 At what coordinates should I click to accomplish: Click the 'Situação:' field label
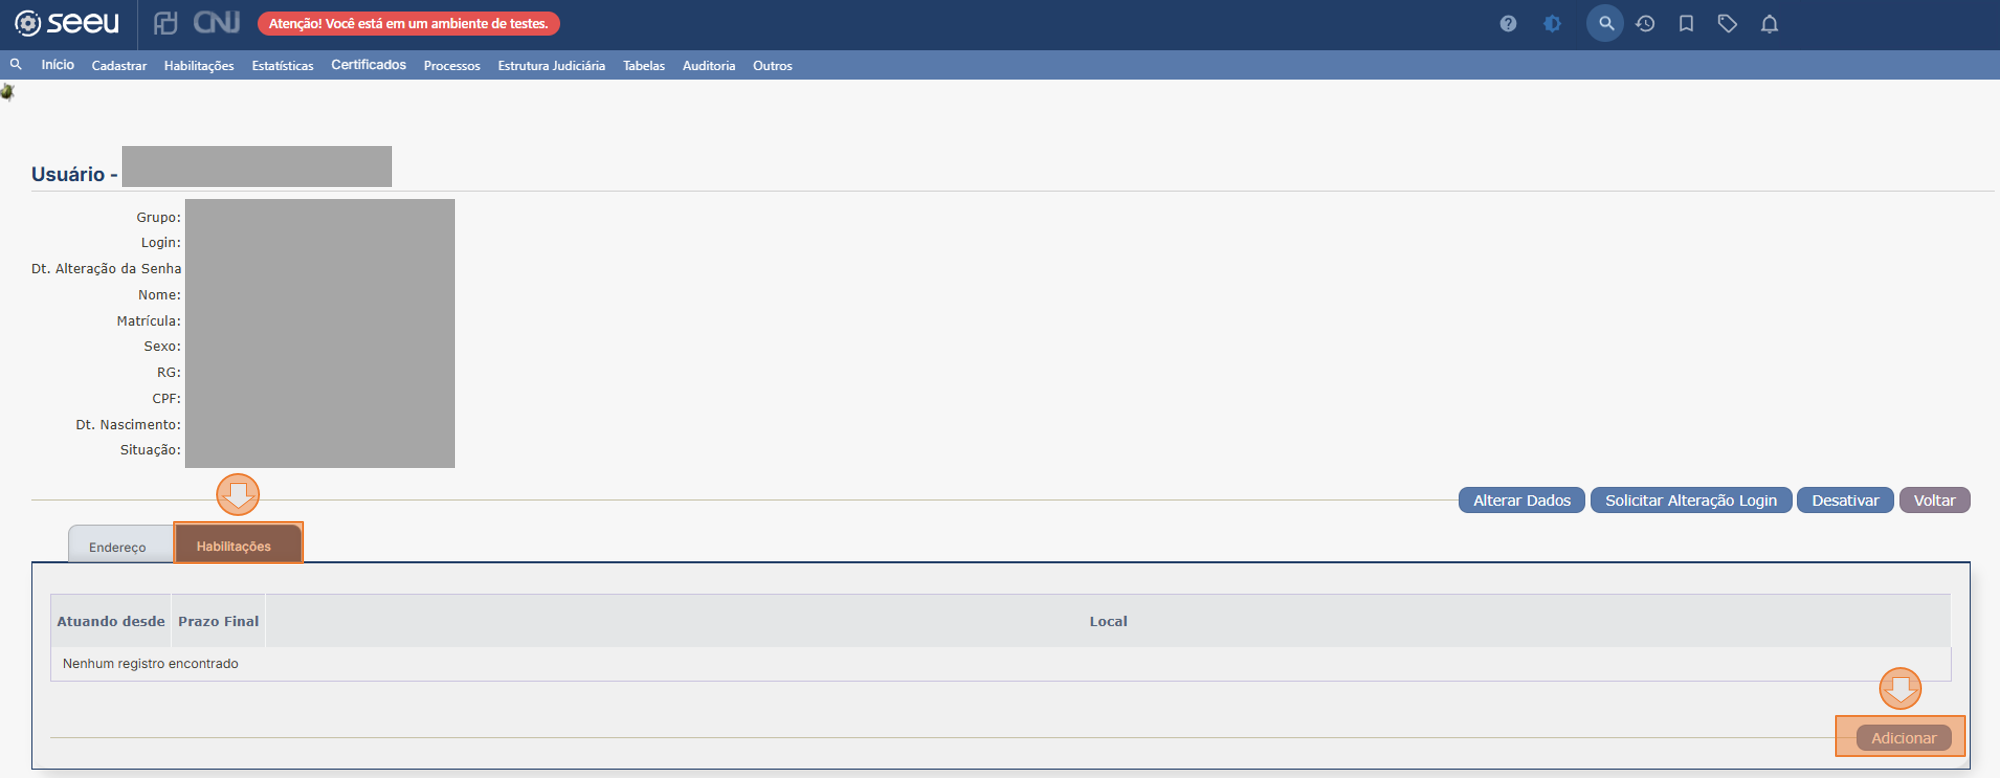(x=150, y=450)
